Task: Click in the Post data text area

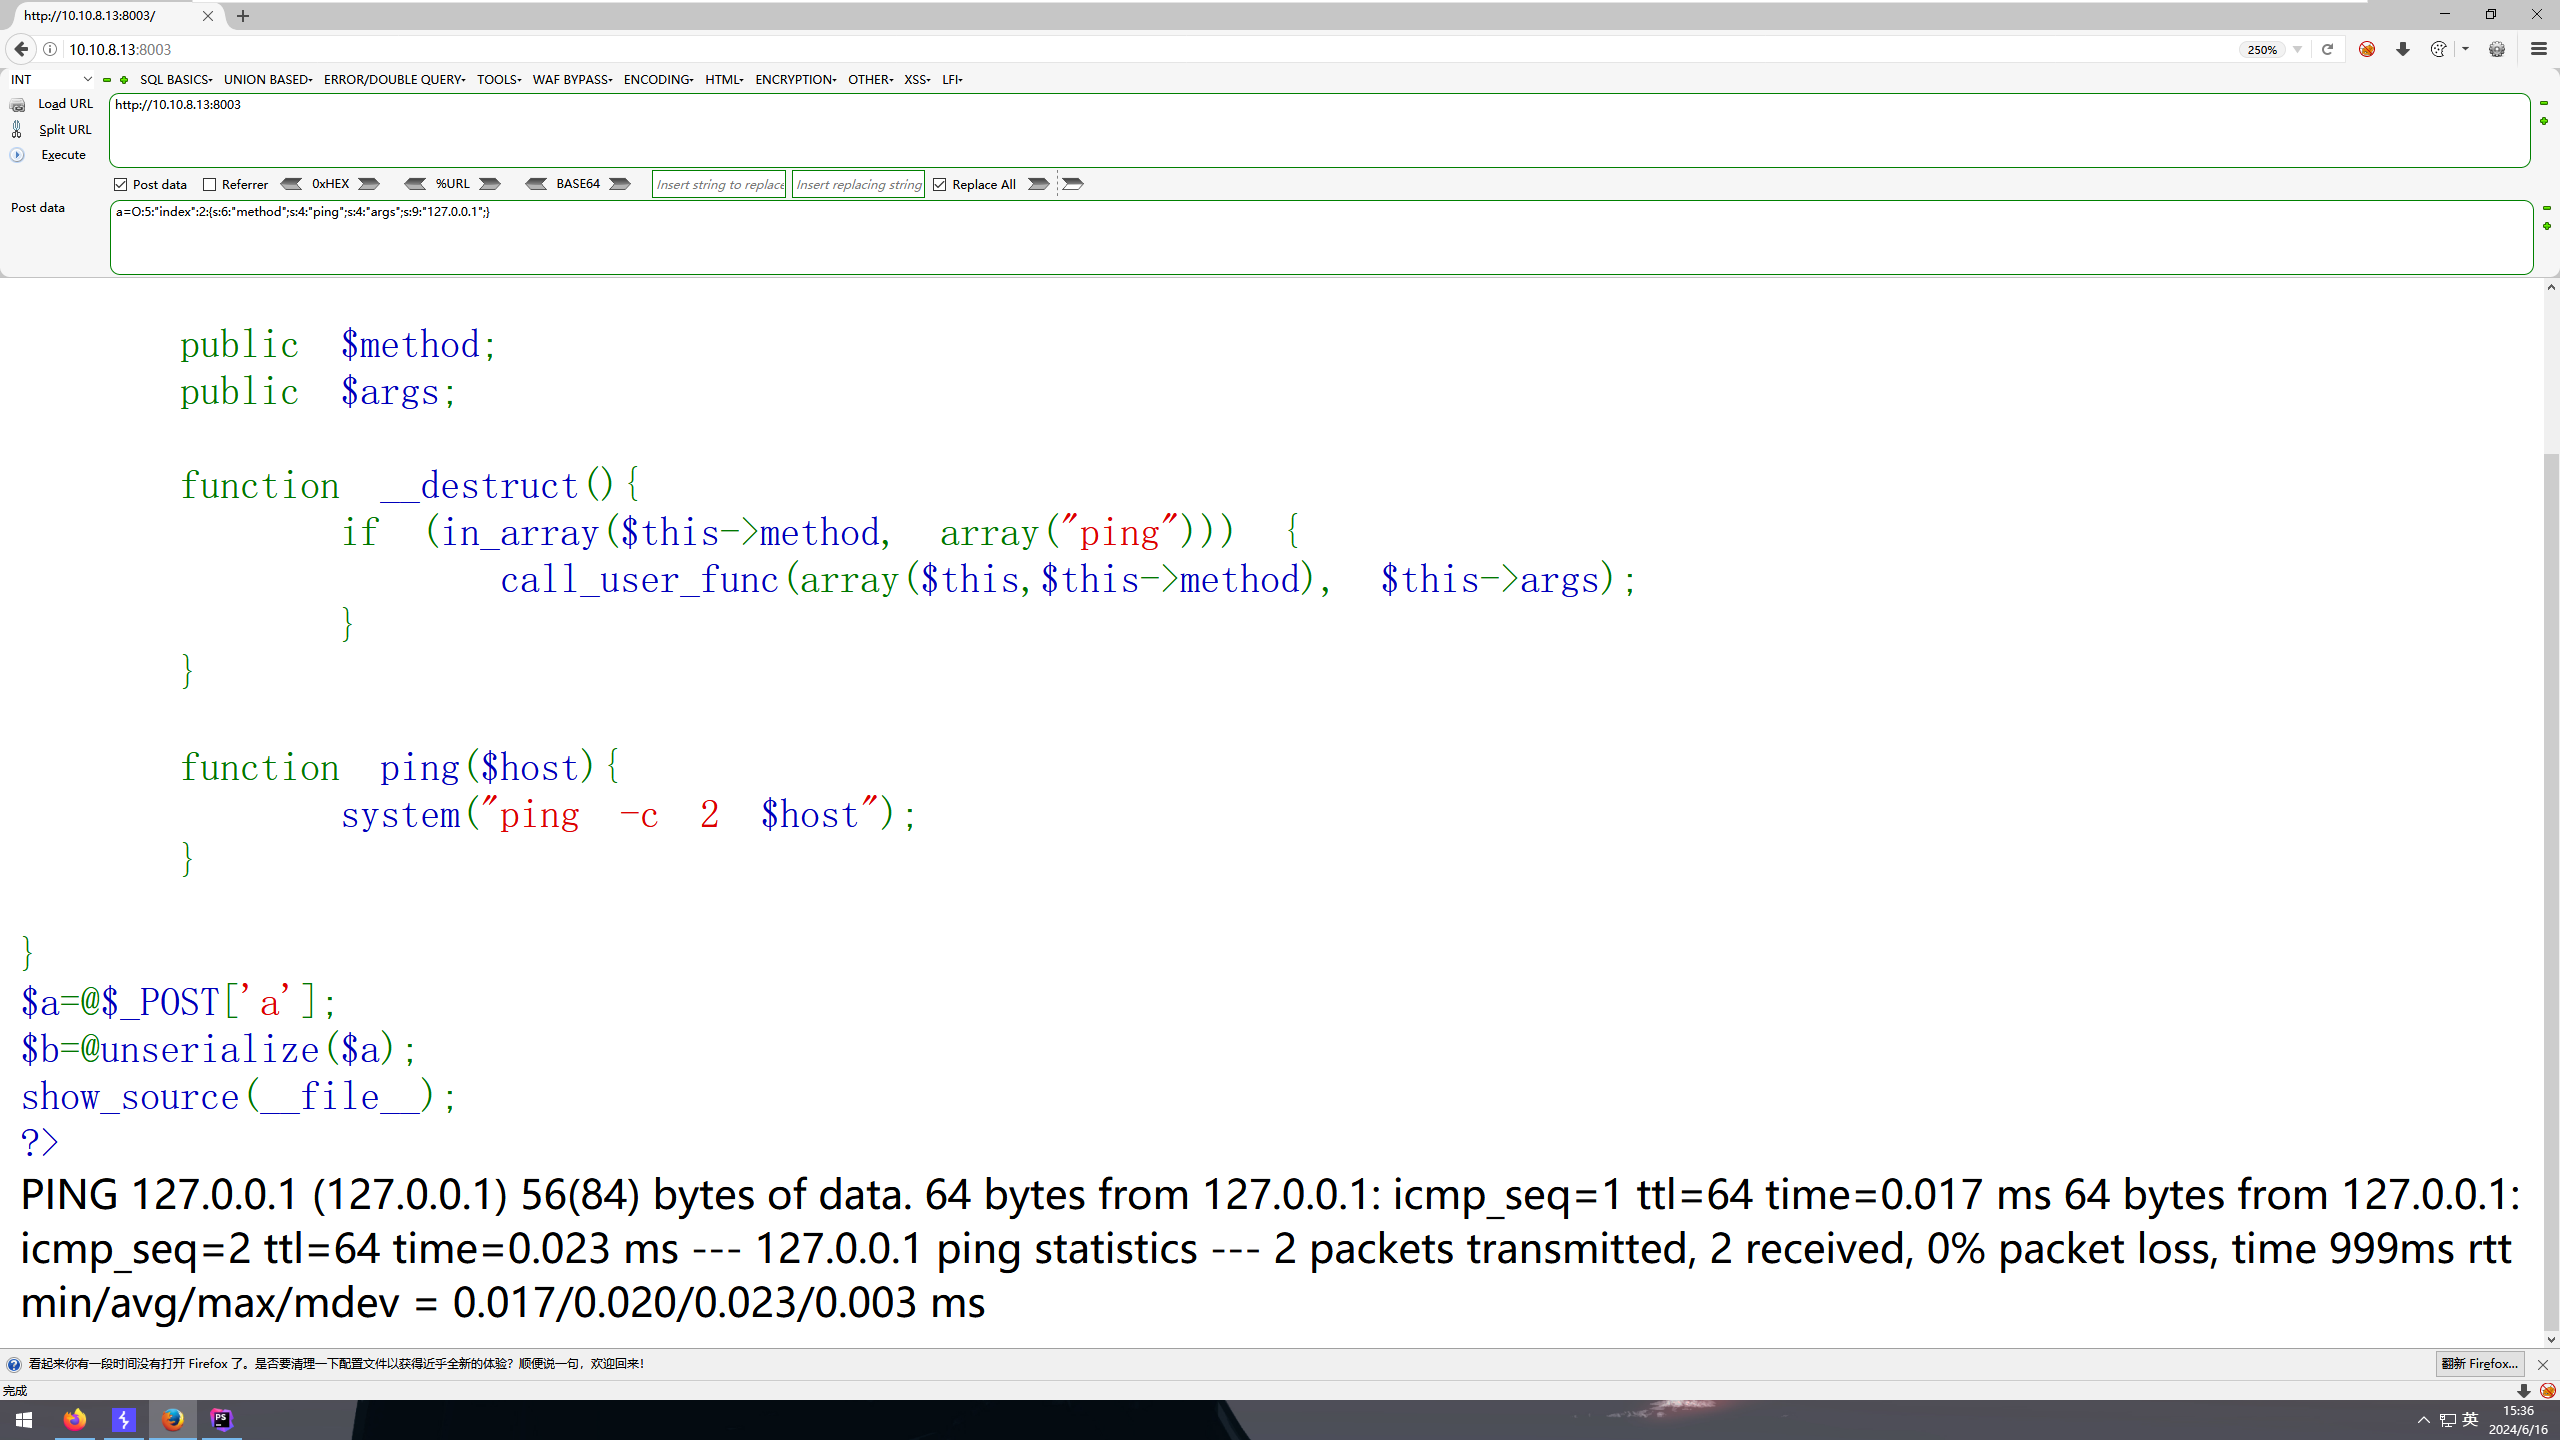Action: [x=1321, y=237]
